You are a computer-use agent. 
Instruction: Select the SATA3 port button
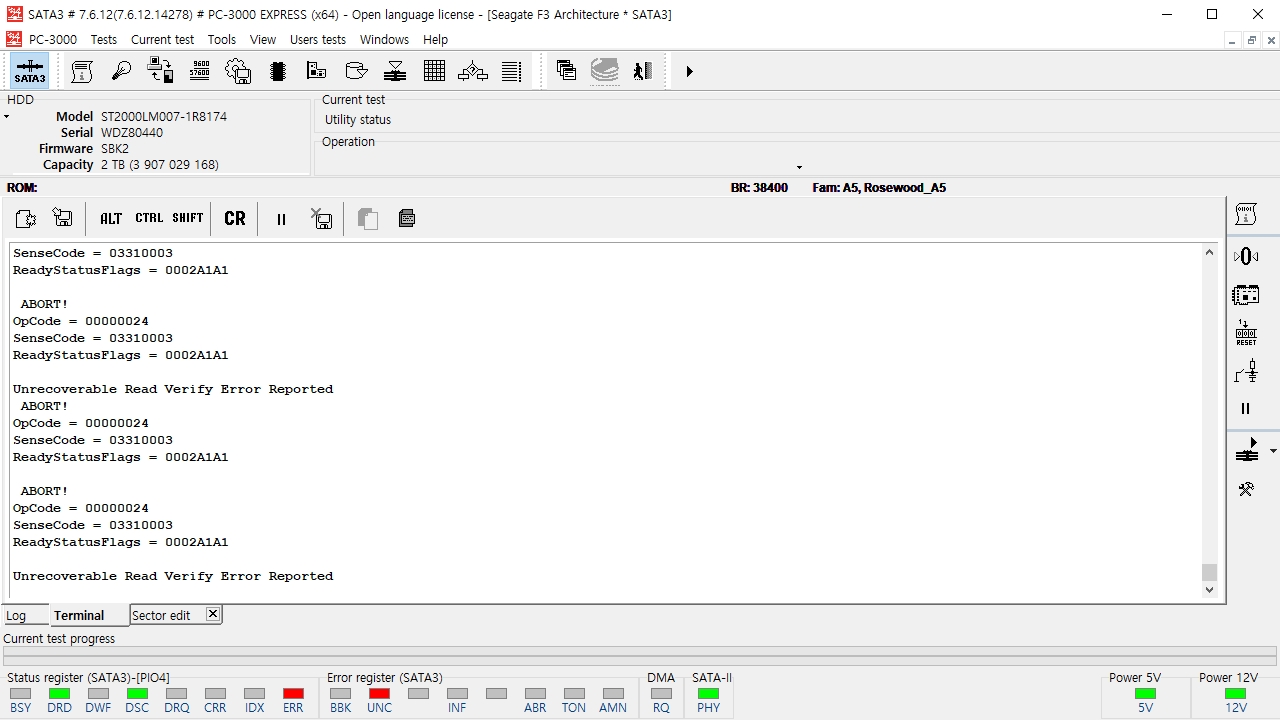(x=30, y=71)
